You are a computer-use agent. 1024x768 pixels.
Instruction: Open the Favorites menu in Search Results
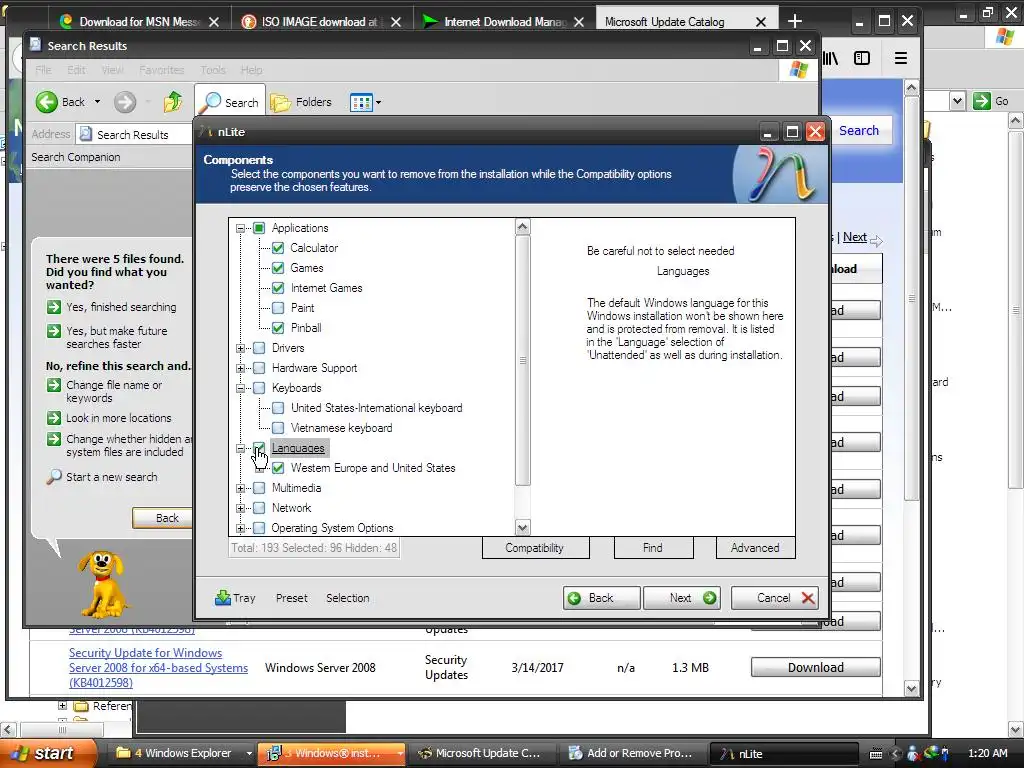pyautogui.click(x=161, y=70)
